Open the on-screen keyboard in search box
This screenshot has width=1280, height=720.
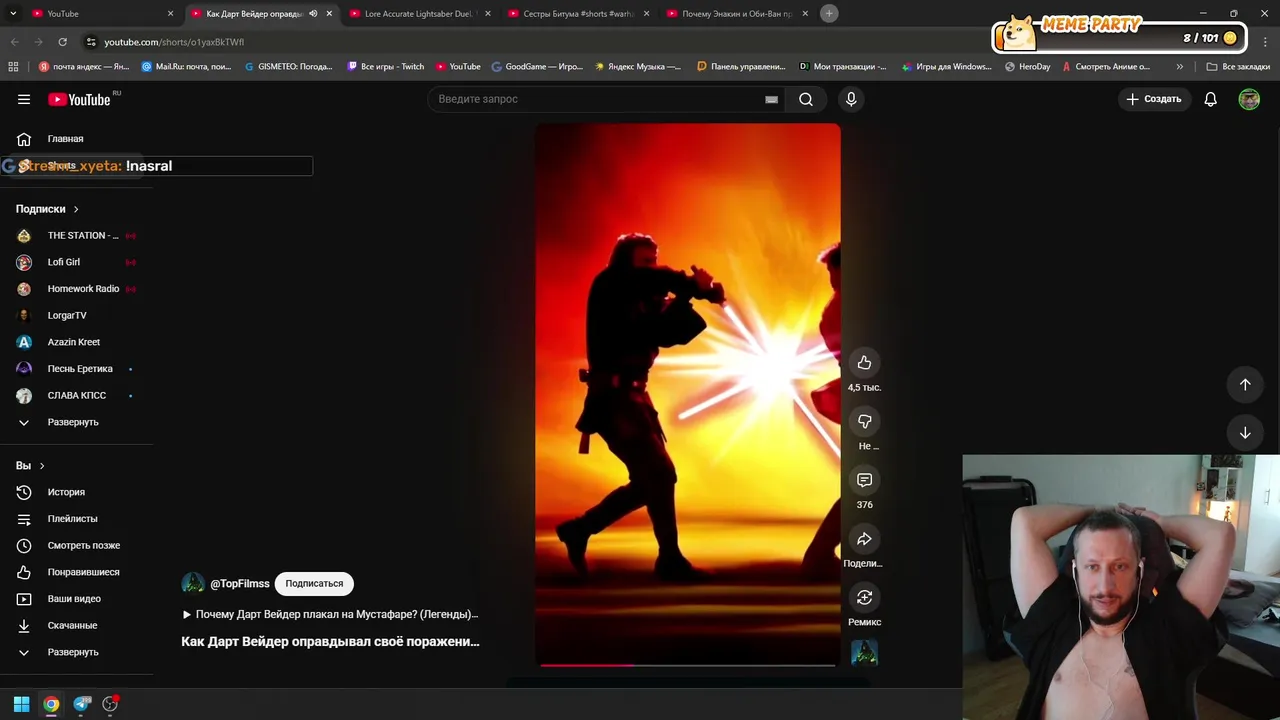point(771,99)
